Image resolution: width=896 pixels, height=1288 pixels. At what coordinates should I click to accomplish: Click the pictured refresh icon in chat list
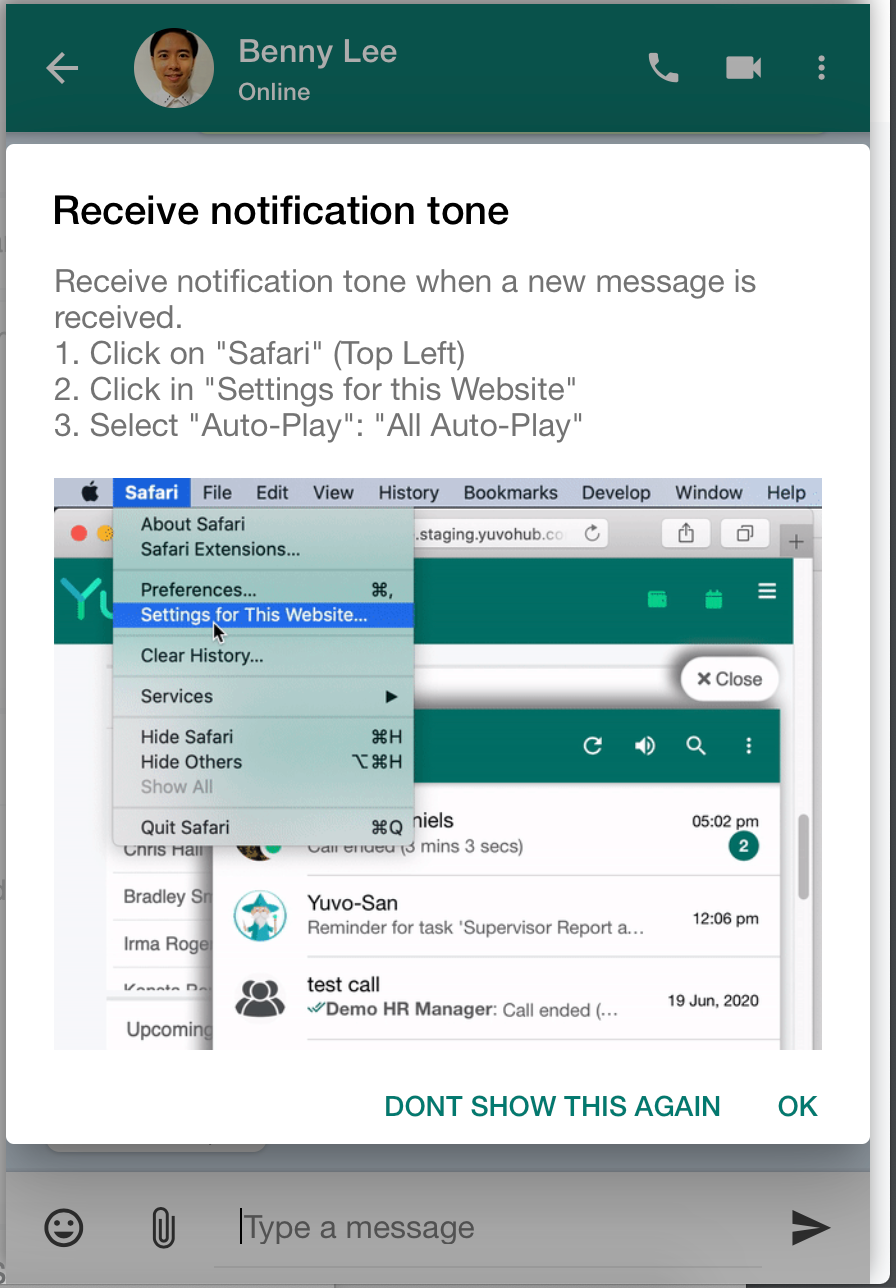[593, 746]
